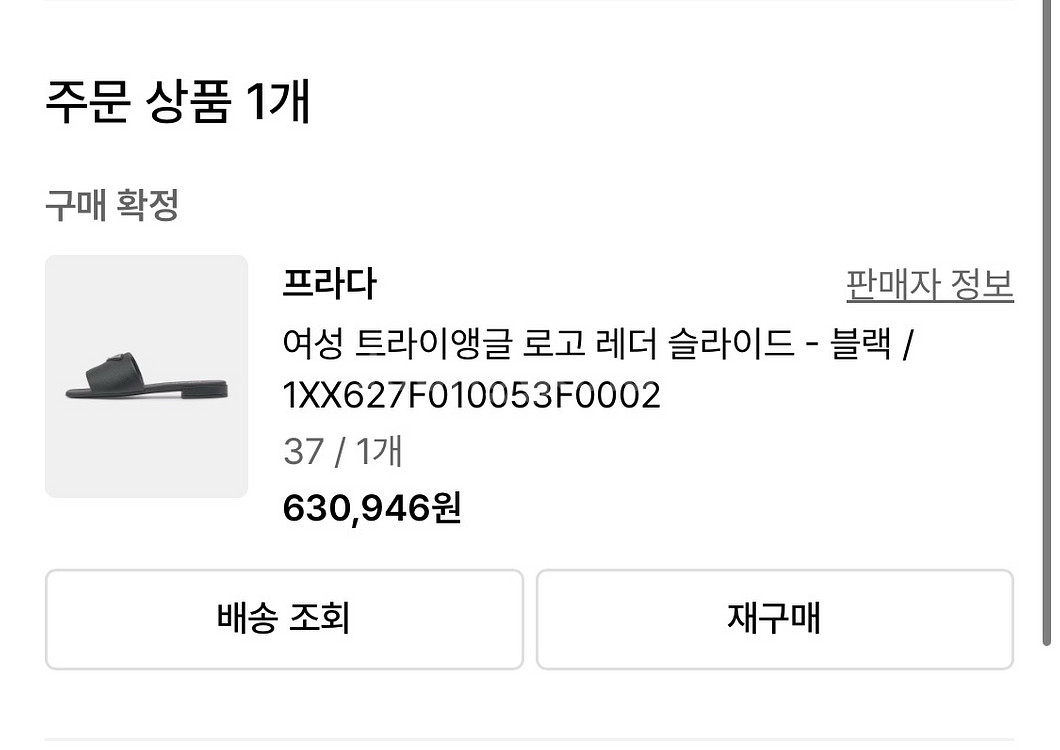The image size is (1060, 750).
Task: Click the 주문 상품 heading text
Action: (138, 102)
